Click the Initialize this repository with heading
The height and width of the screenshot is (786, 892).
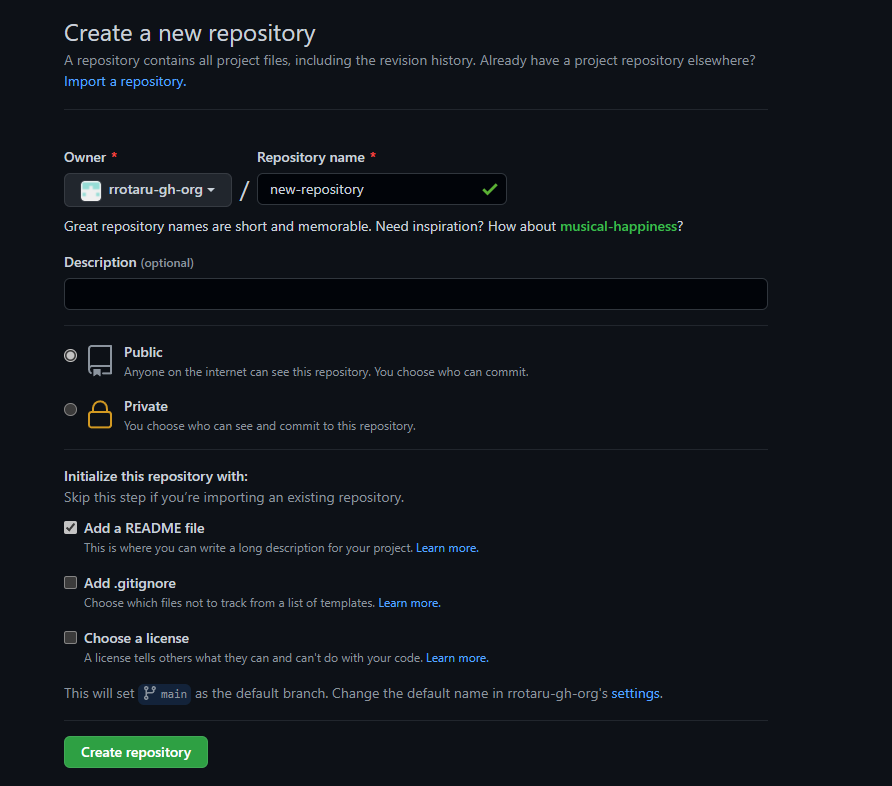point(156,476)
